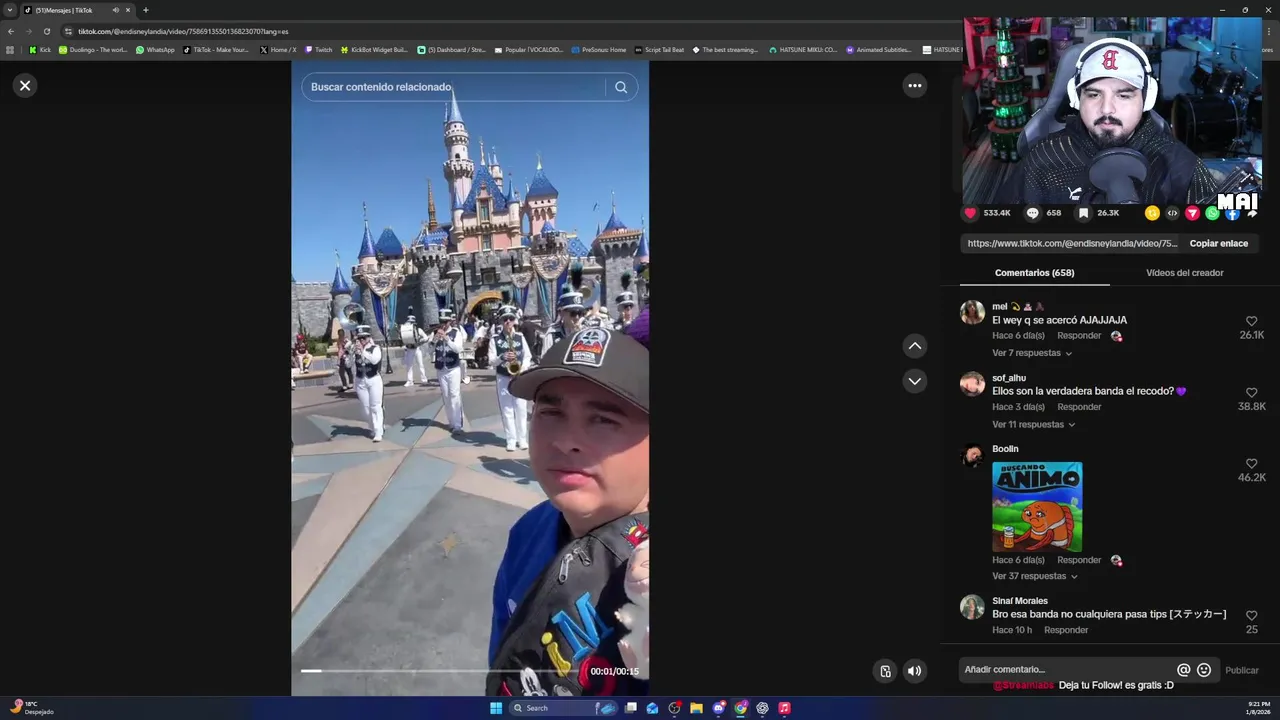This screenshot has width=1280, height=720.
Task: Share the video via WhatsApp icon
Action: [1212, 213]
